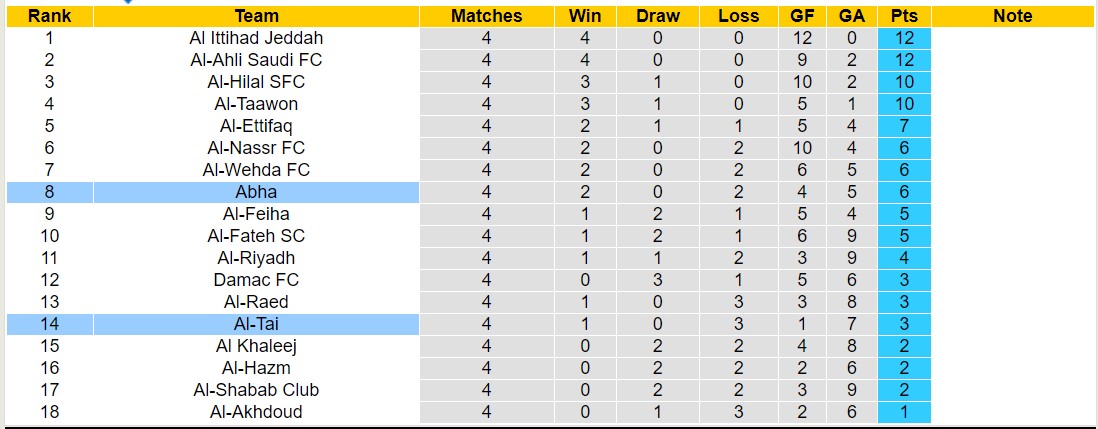Viewport: 1098px width, 429px height.
Task: Select Al-Hilal SFC in the table
Action: [x=256, y=82]
